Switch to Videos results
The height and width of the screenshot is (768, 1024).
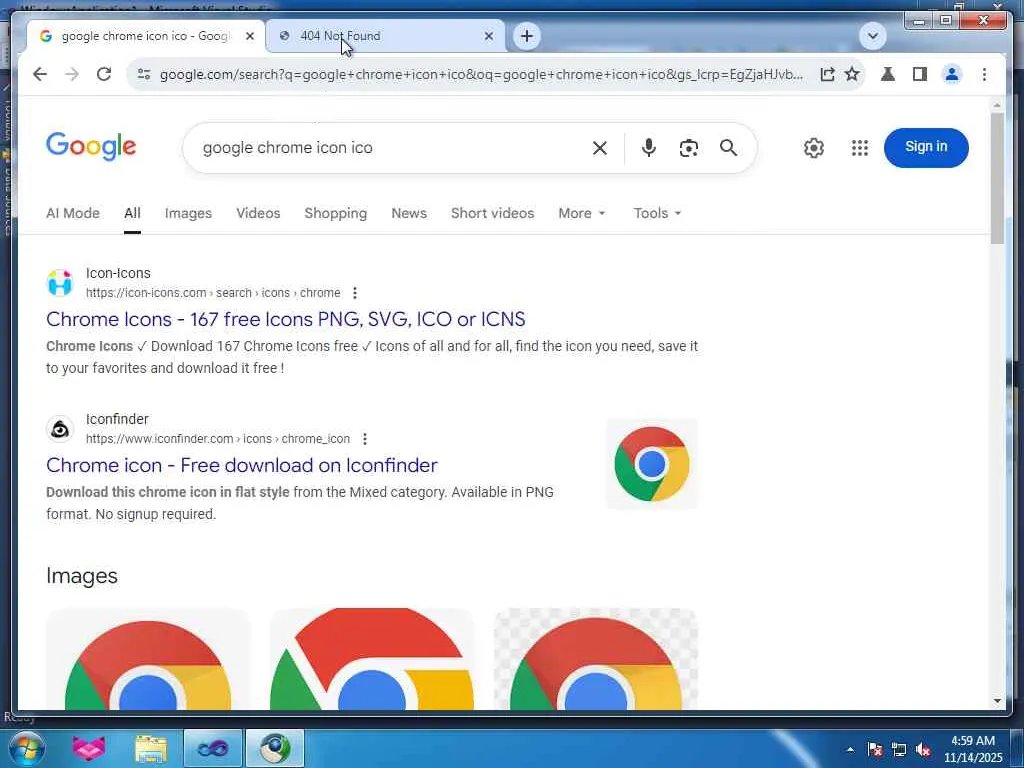point(258,214)
